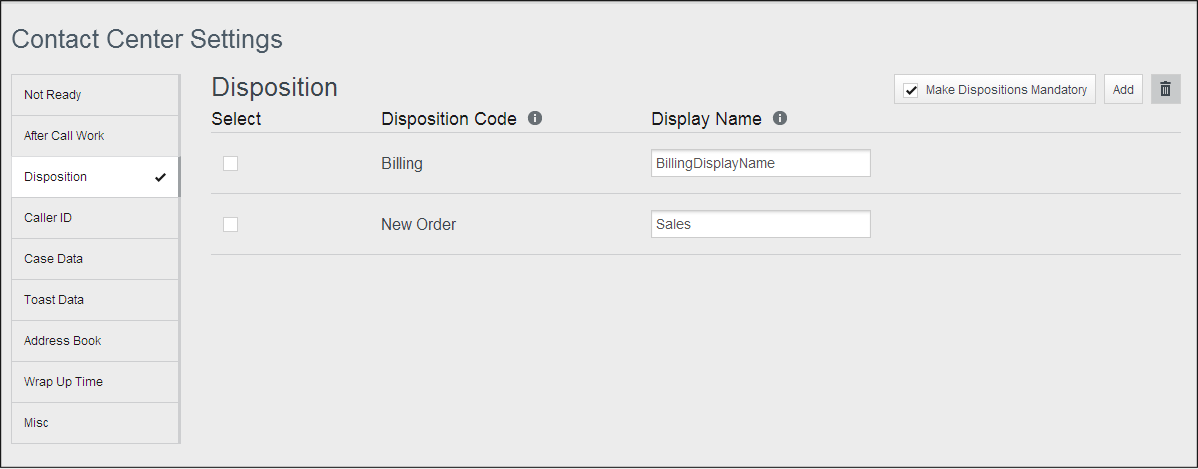The image size is (1198, 469).
Task: Switch to After Call Work tab
Action: 95,136
